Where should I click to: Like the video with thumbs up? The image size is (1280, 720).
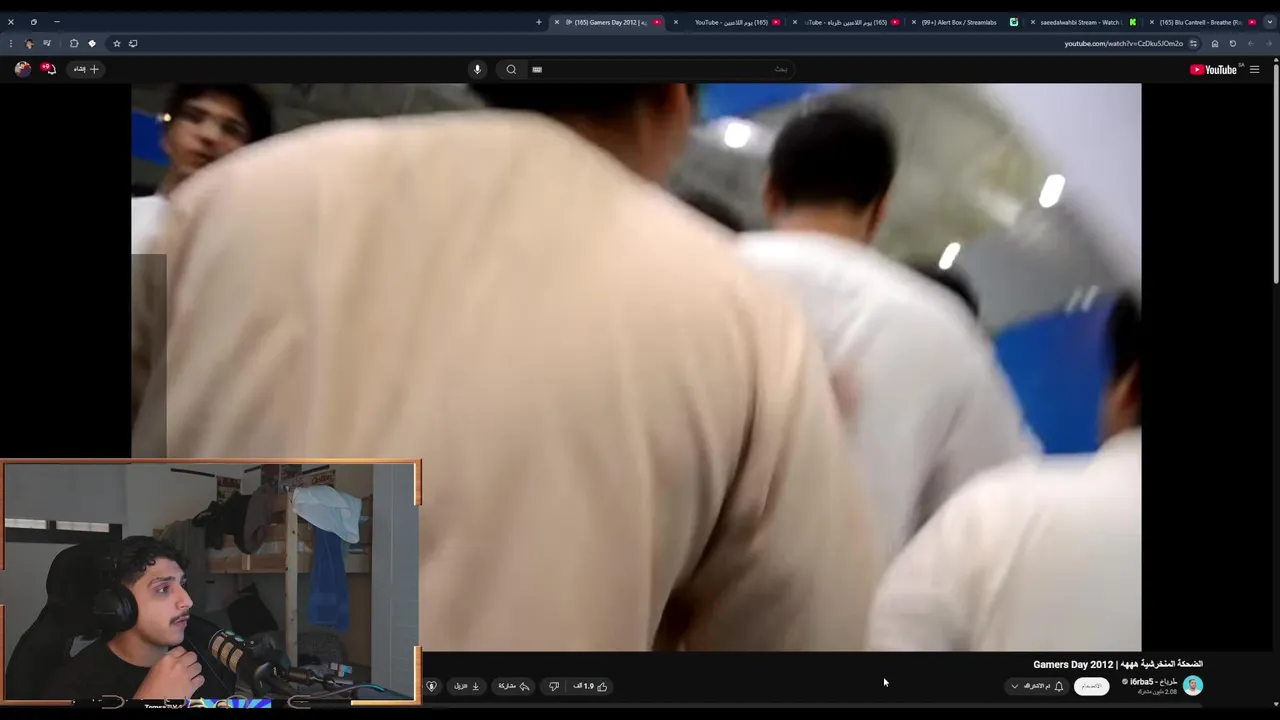[x=592, y=686]
